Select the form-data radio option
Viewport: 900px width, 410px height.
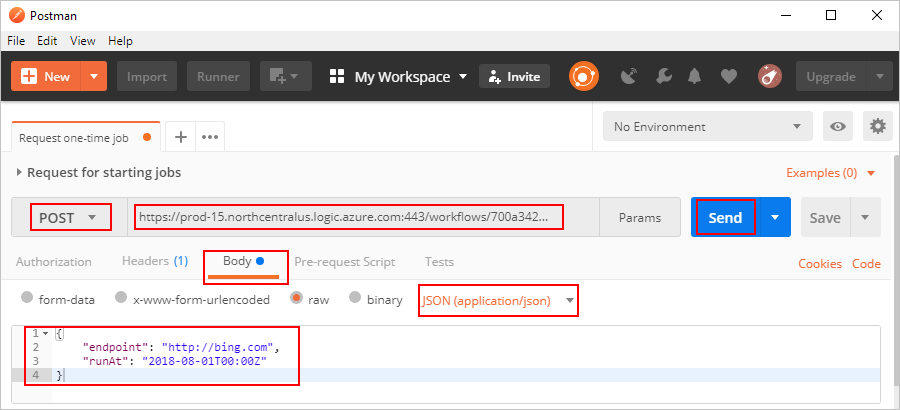tap(26, 297)
